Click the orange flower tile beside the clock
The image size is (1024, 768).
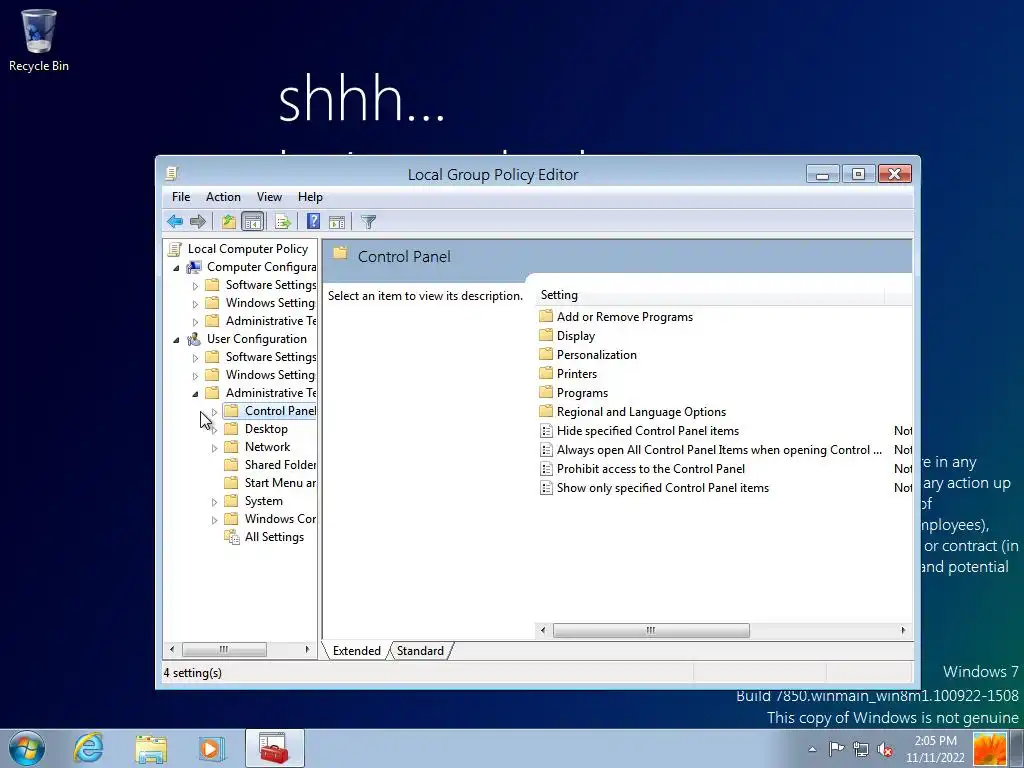click(x=989, y=749)
